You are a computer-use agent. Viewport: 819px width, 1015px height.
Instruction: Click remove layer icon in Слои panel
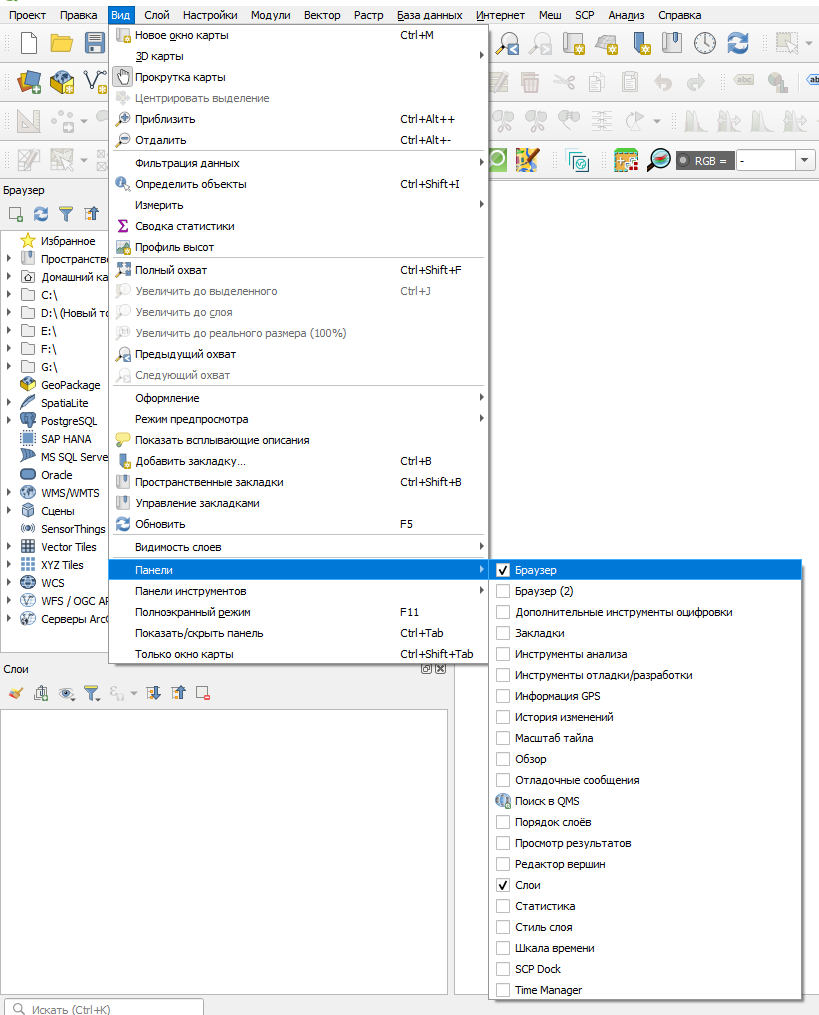point(203,692)
